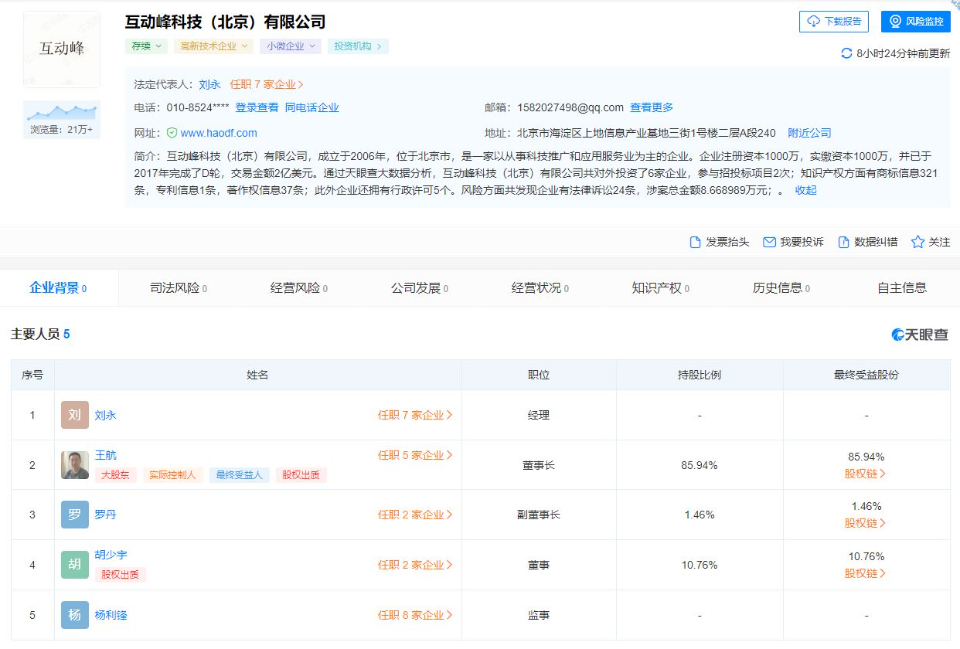Open 王航's 任职5家企业 link
The height and width of the screenshot is (649, 960).
tap(415, 455)
